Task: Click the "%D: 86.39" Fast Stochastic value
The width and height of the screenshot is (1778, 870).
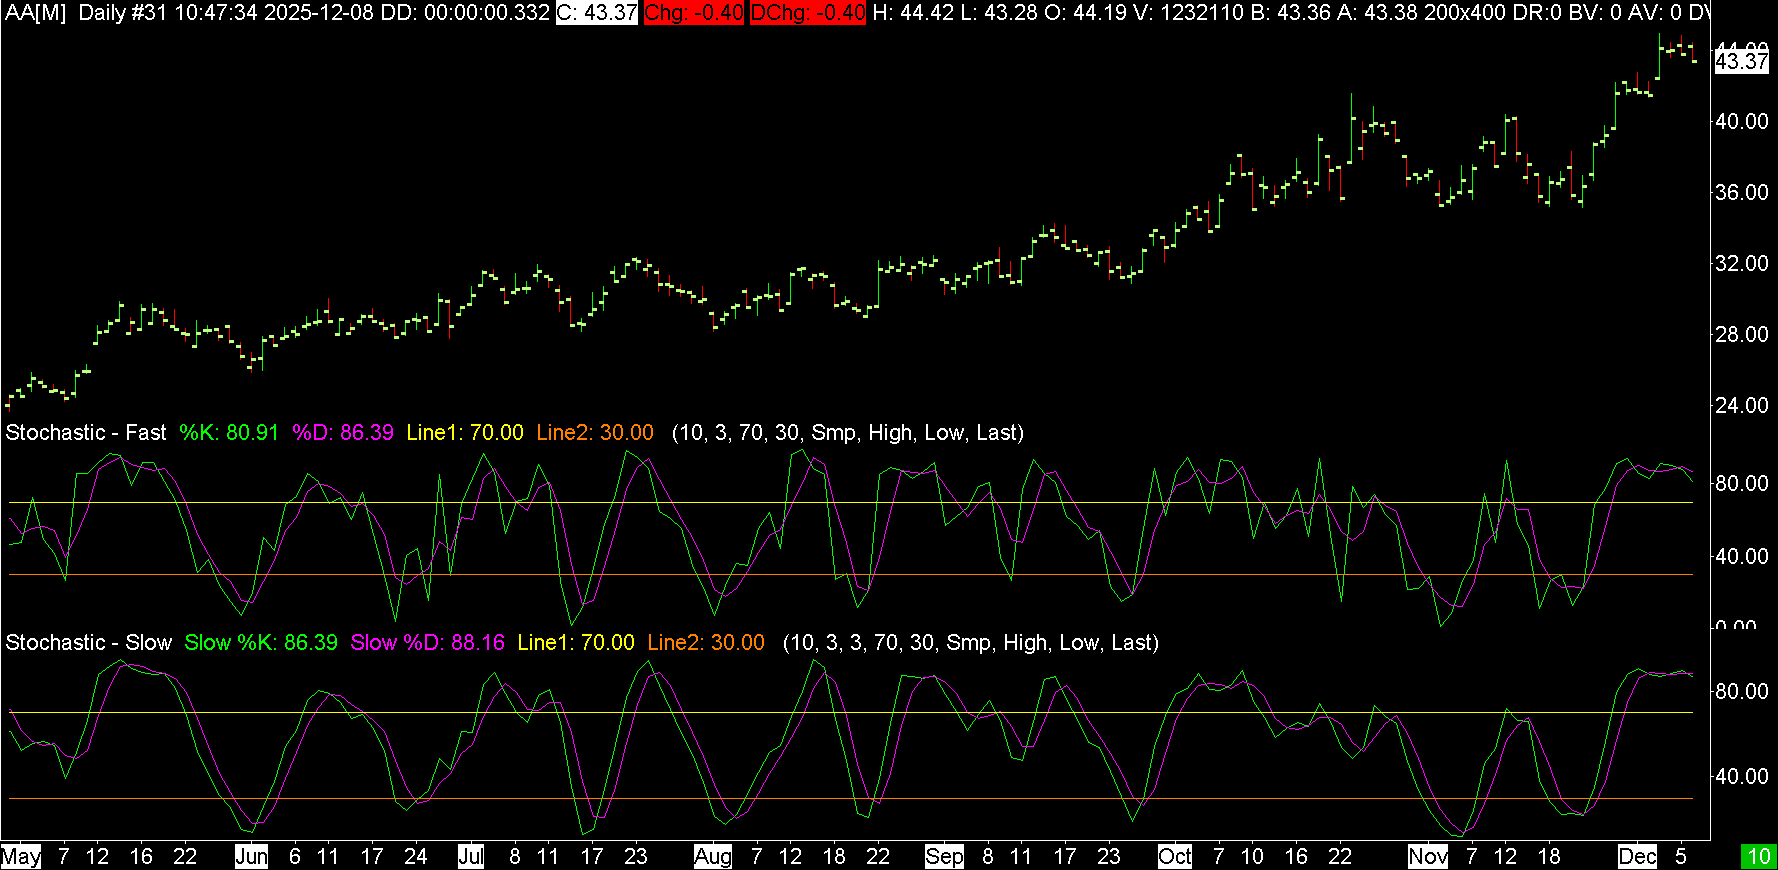Action: tap(343, 433)
